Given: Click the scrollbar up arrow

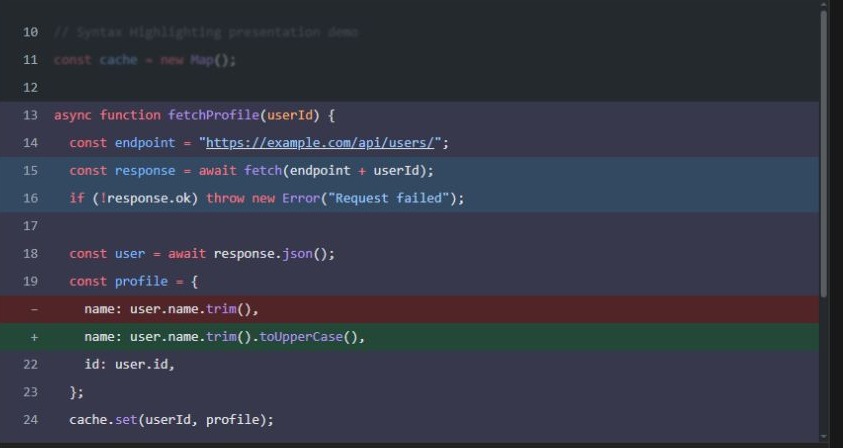Looking at the screenshot, I should click(x=824, y=5).
